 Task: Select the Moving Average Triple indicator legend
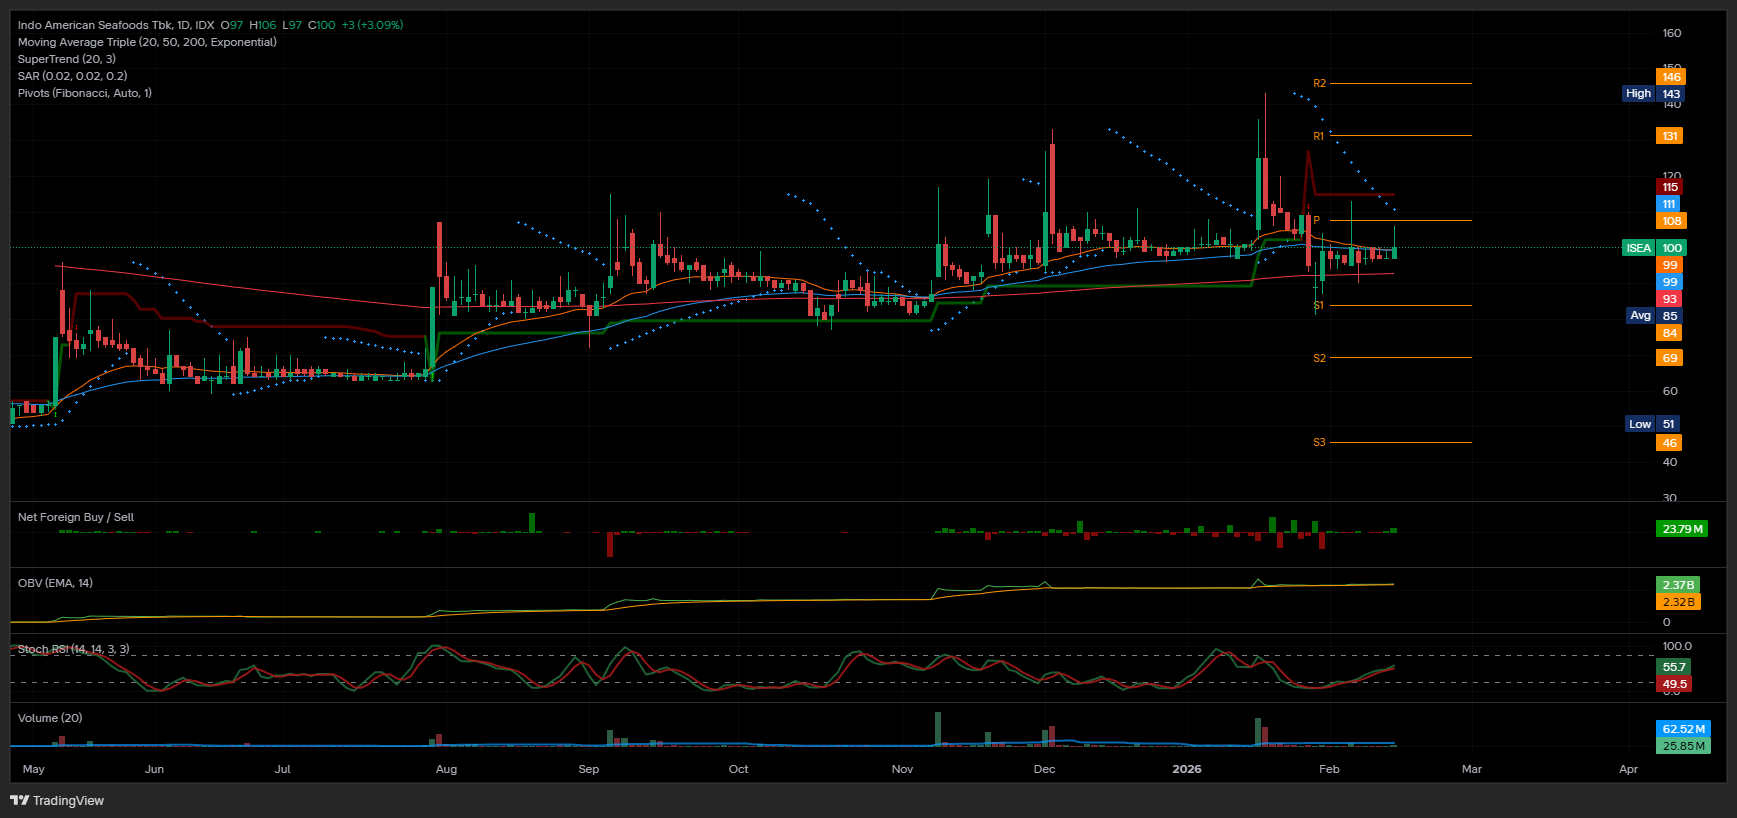point(147,42)
